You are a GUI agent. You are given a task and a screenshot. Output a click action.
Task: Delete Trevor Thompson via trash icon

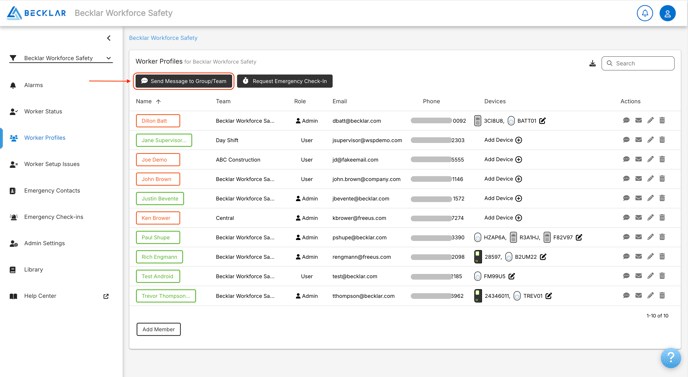[662, 295]
